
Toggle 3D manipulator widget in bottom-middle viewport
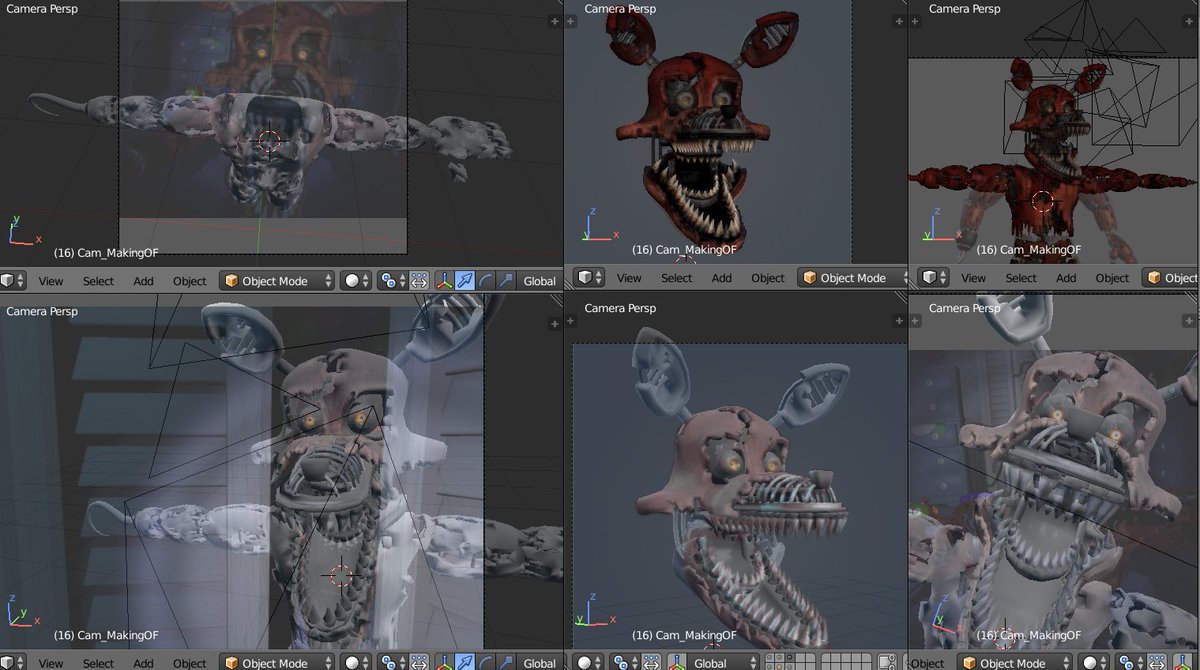[x=677, y=663]
